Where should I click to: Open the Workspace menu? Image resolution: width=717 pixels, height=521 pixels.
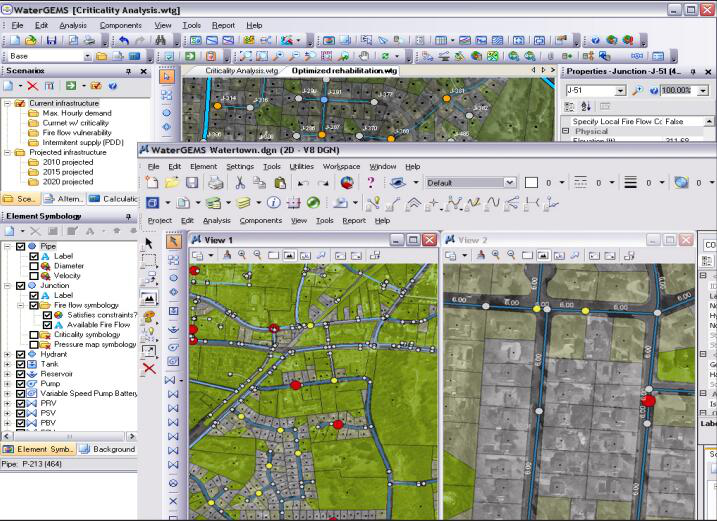coord(341,167)
